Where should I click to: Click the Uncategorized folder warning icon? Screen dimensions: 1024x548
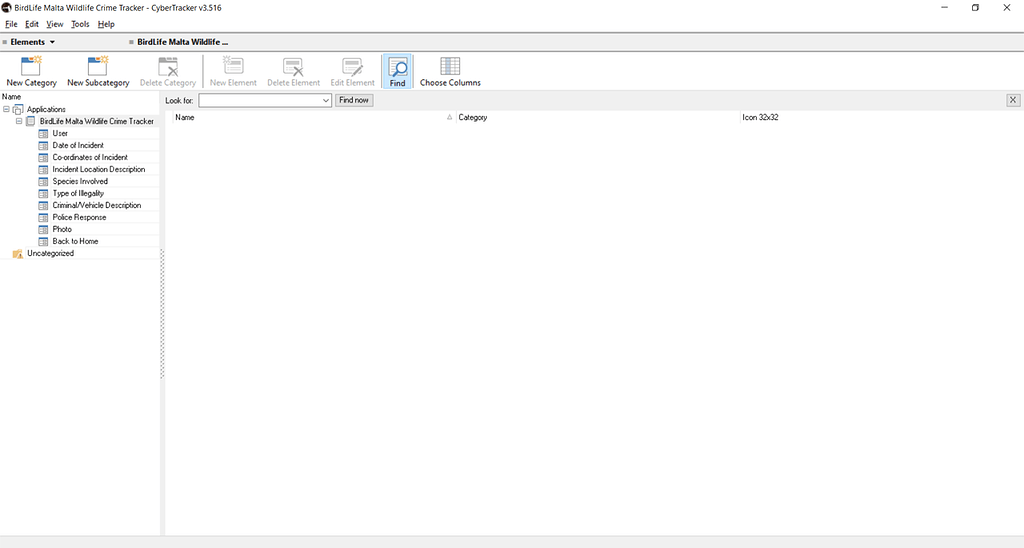[x=18, y=253]
